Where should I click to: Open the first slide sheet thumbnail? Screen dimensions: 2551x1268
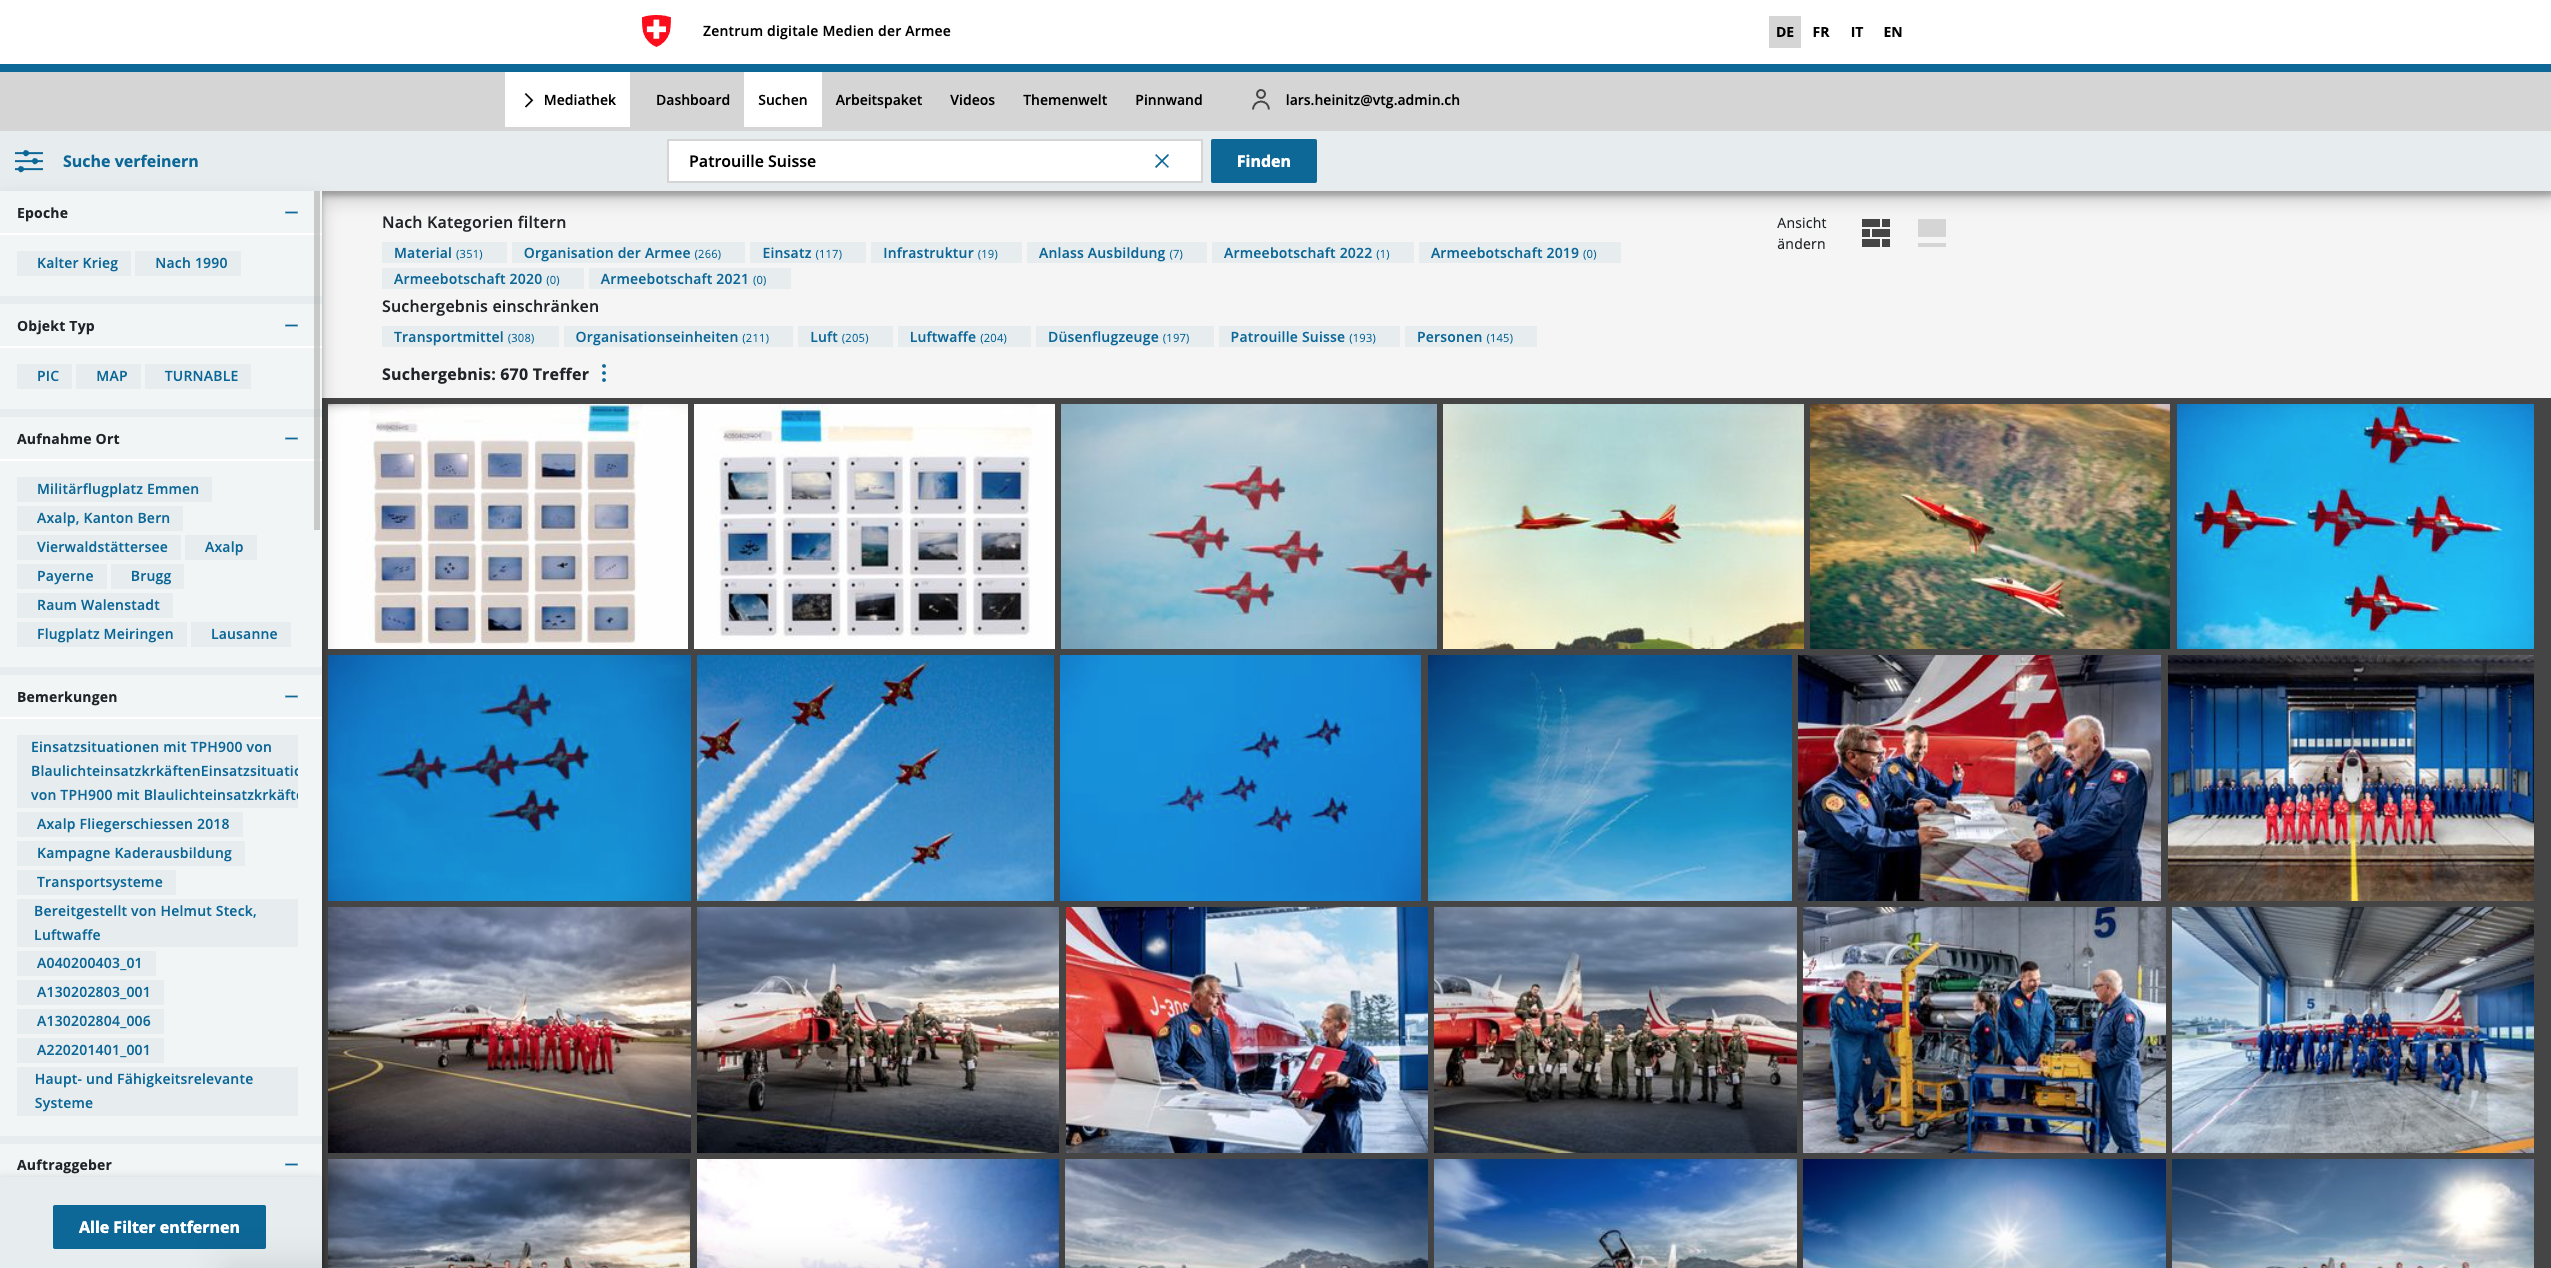pos(508,526)
